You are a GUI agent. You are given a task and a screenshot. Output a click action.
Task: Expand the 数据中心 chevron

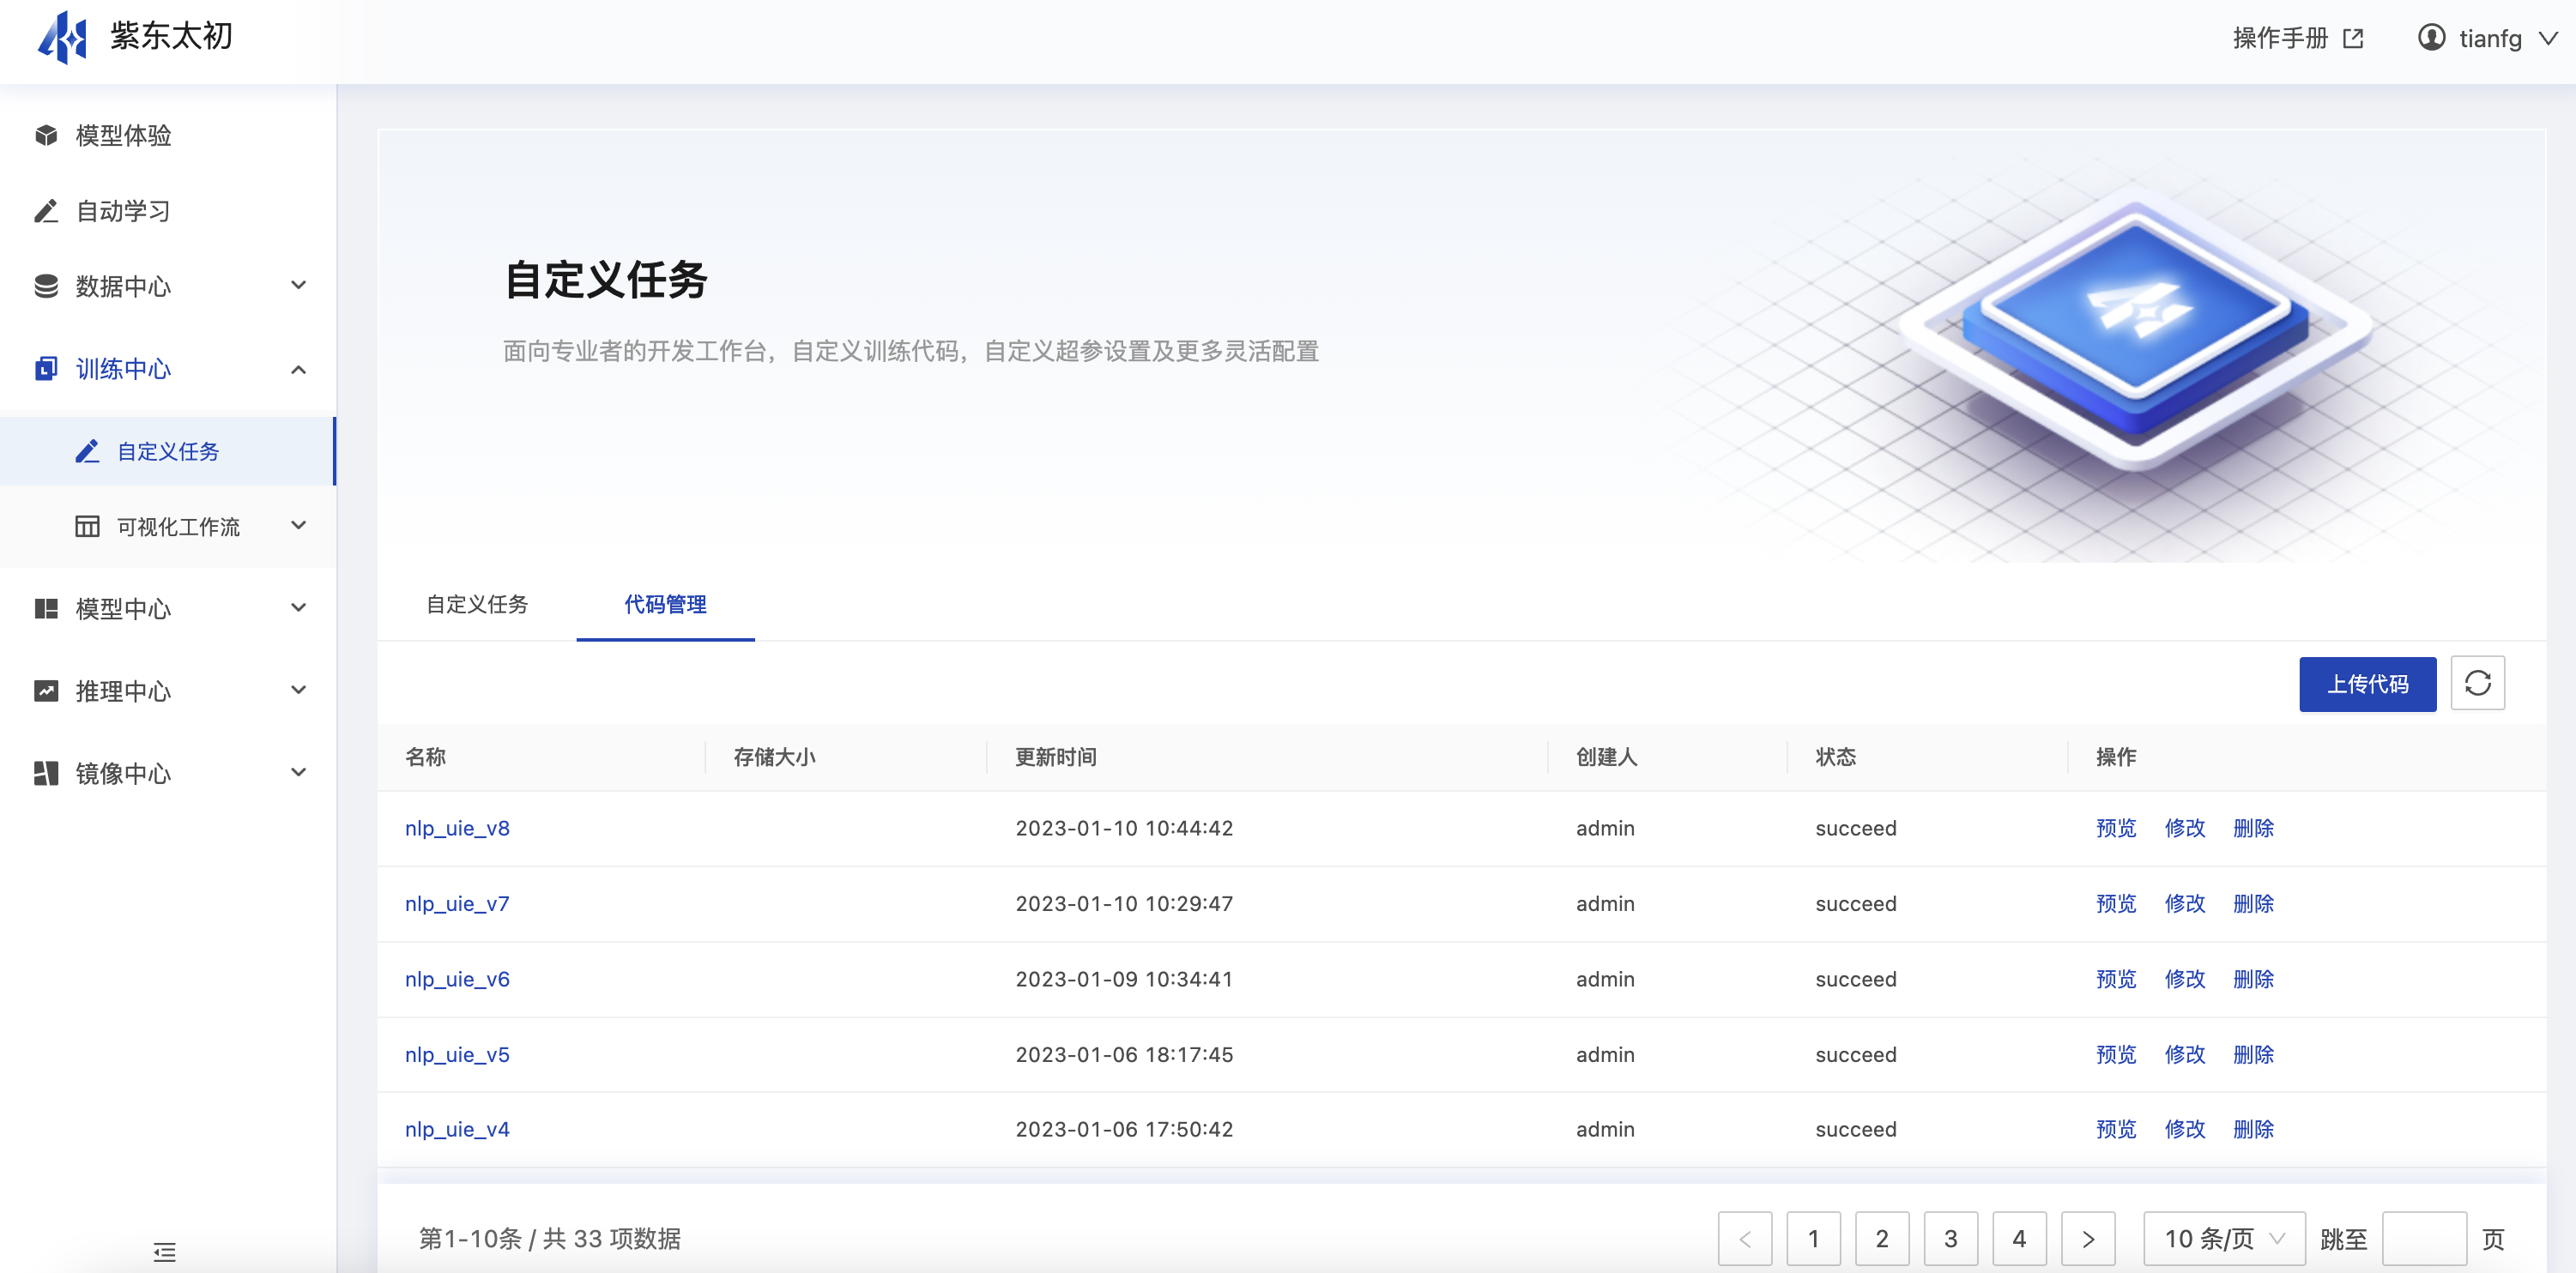point(298,286)
